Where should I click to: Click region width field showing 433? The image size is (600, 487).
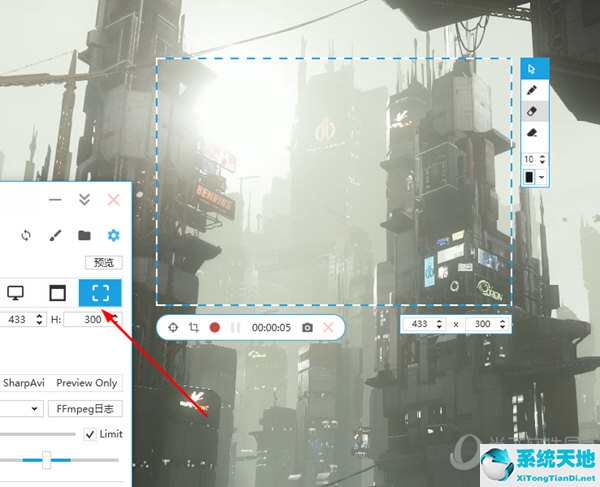[419, 324]
